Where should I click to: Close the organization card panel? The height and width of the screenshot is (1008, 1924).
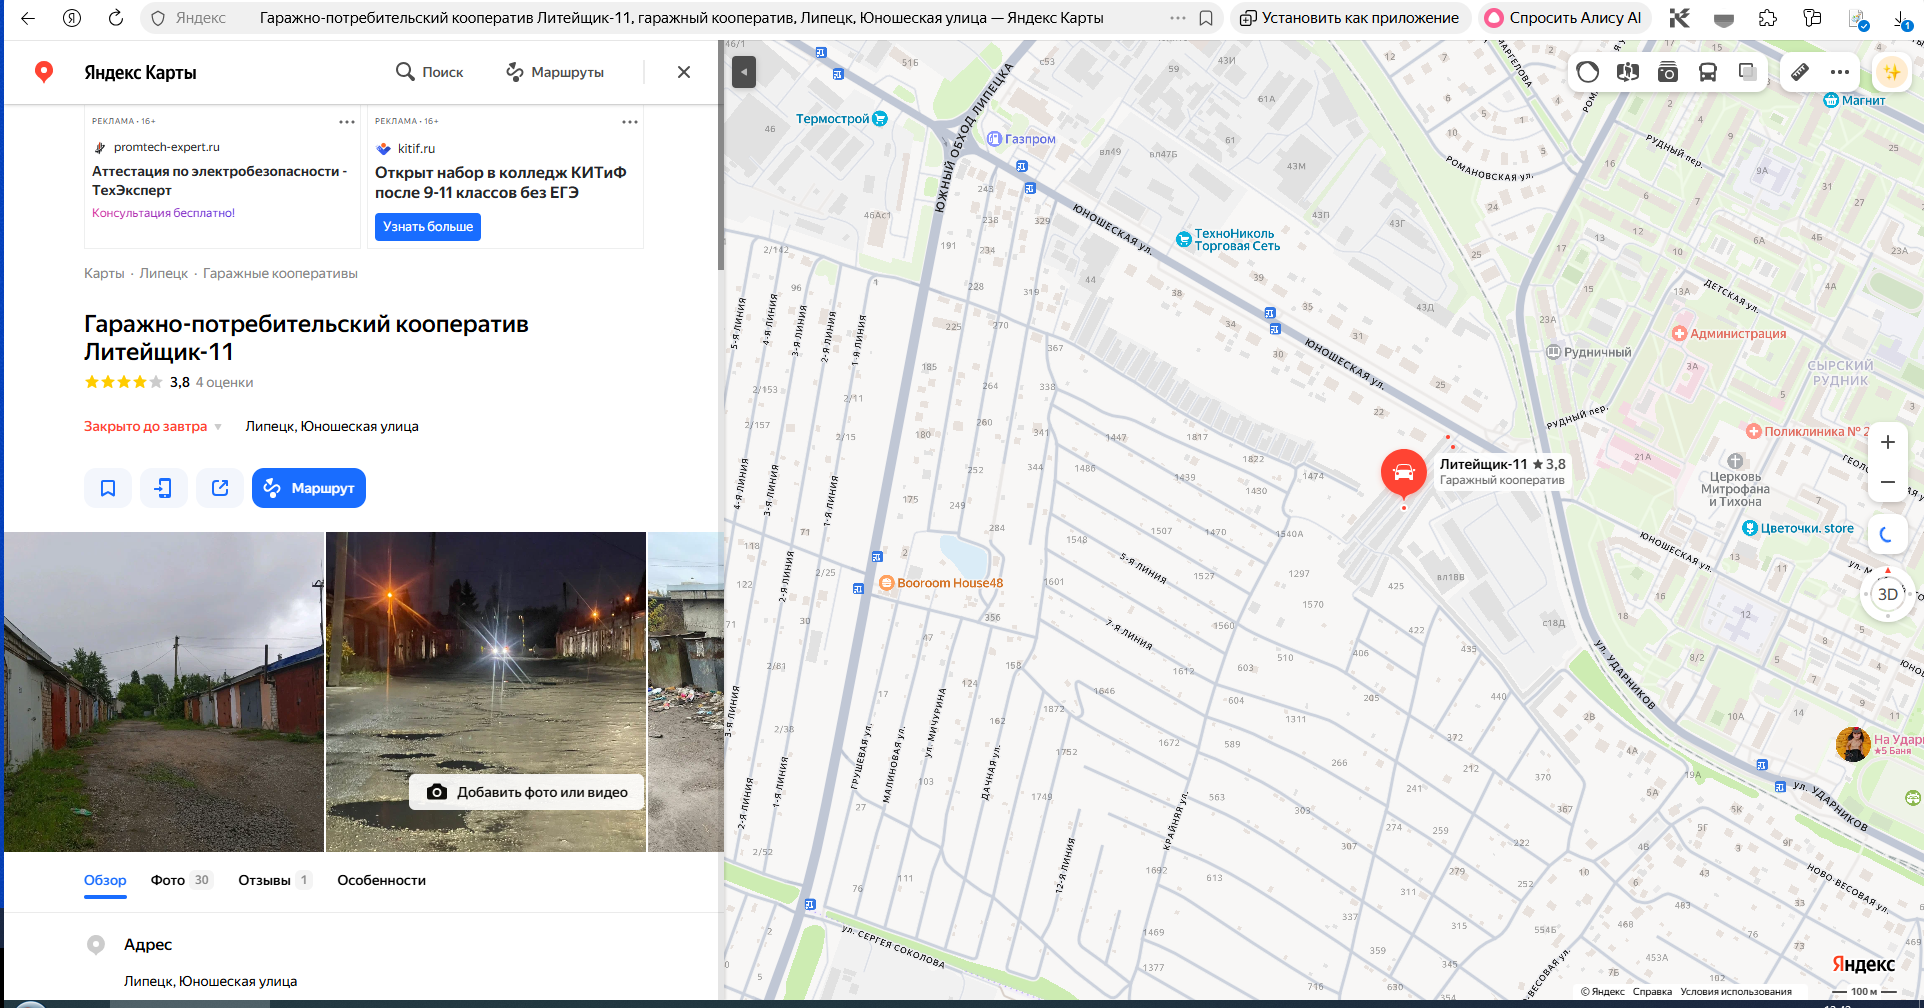point(684,72)
